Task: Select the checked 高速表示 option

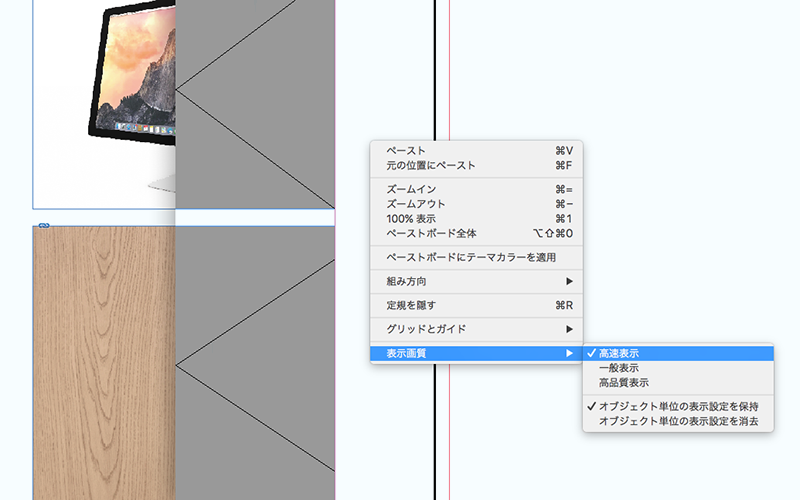Action: 678,353
